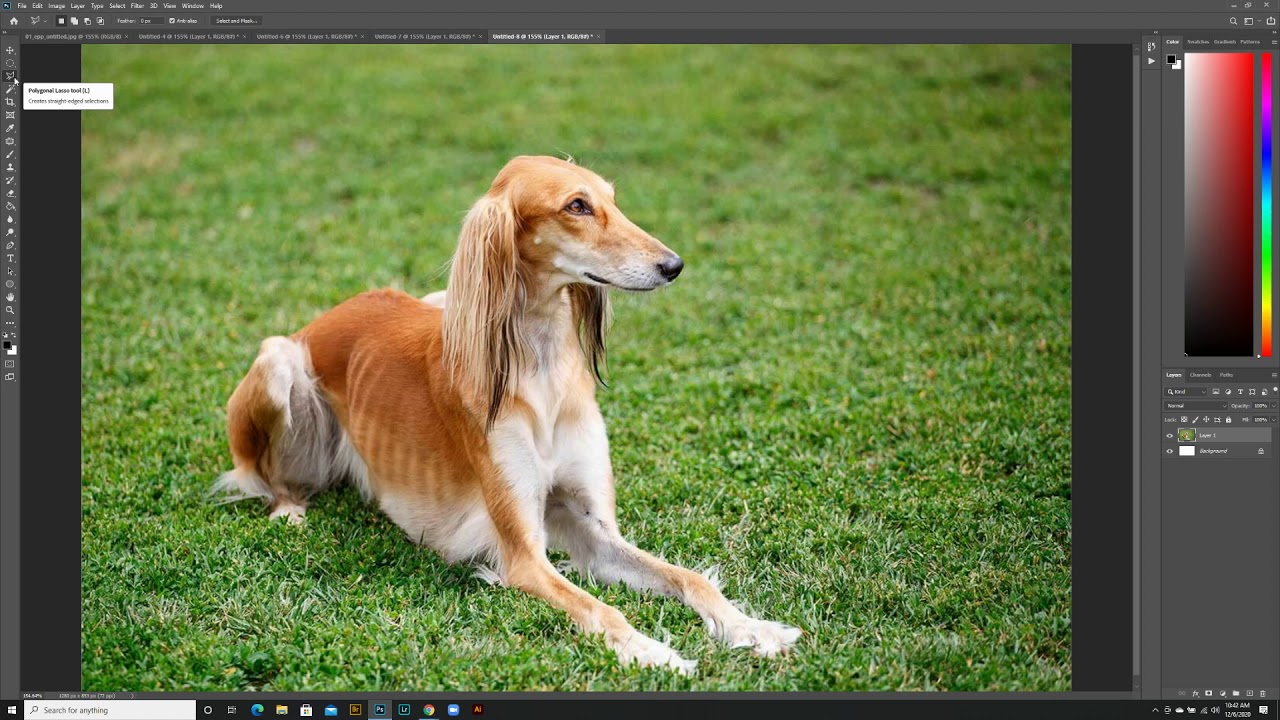This screenshot has height=720, width=1280.
Task: Toggle type layer filter icon
Action: pyautogui.click(x=1240, y=391)
